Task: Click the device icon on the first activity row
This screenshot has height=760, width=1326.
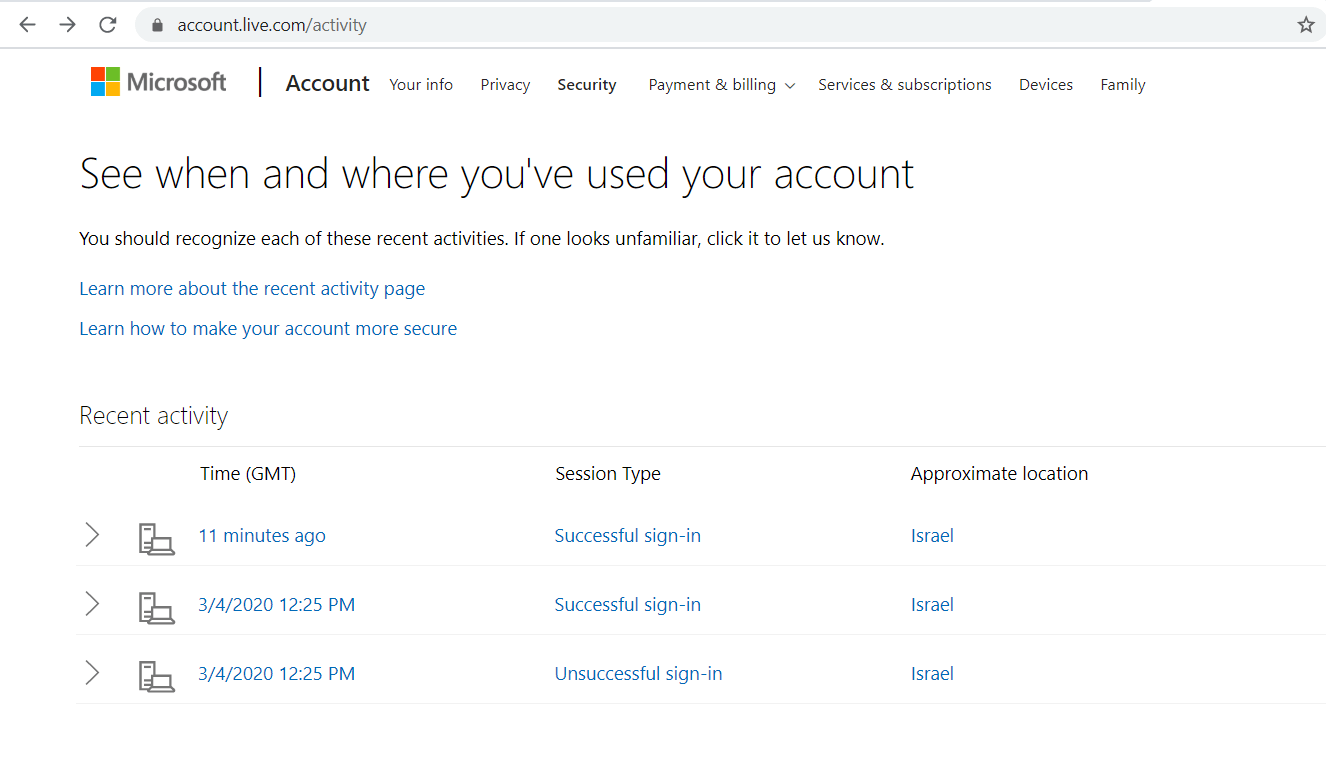Action: click(156, 538)
